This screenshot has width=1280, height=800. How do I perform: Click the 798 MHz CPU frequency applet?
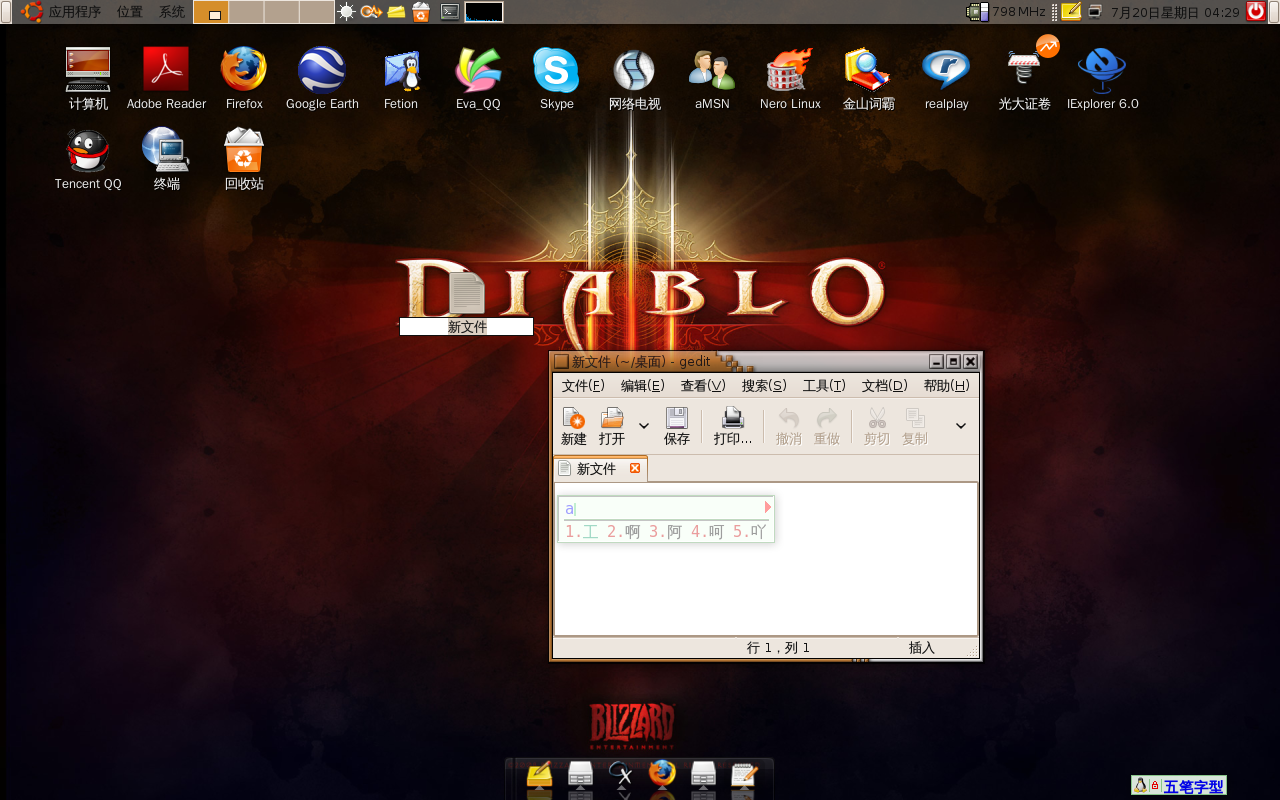[1006, 12]
